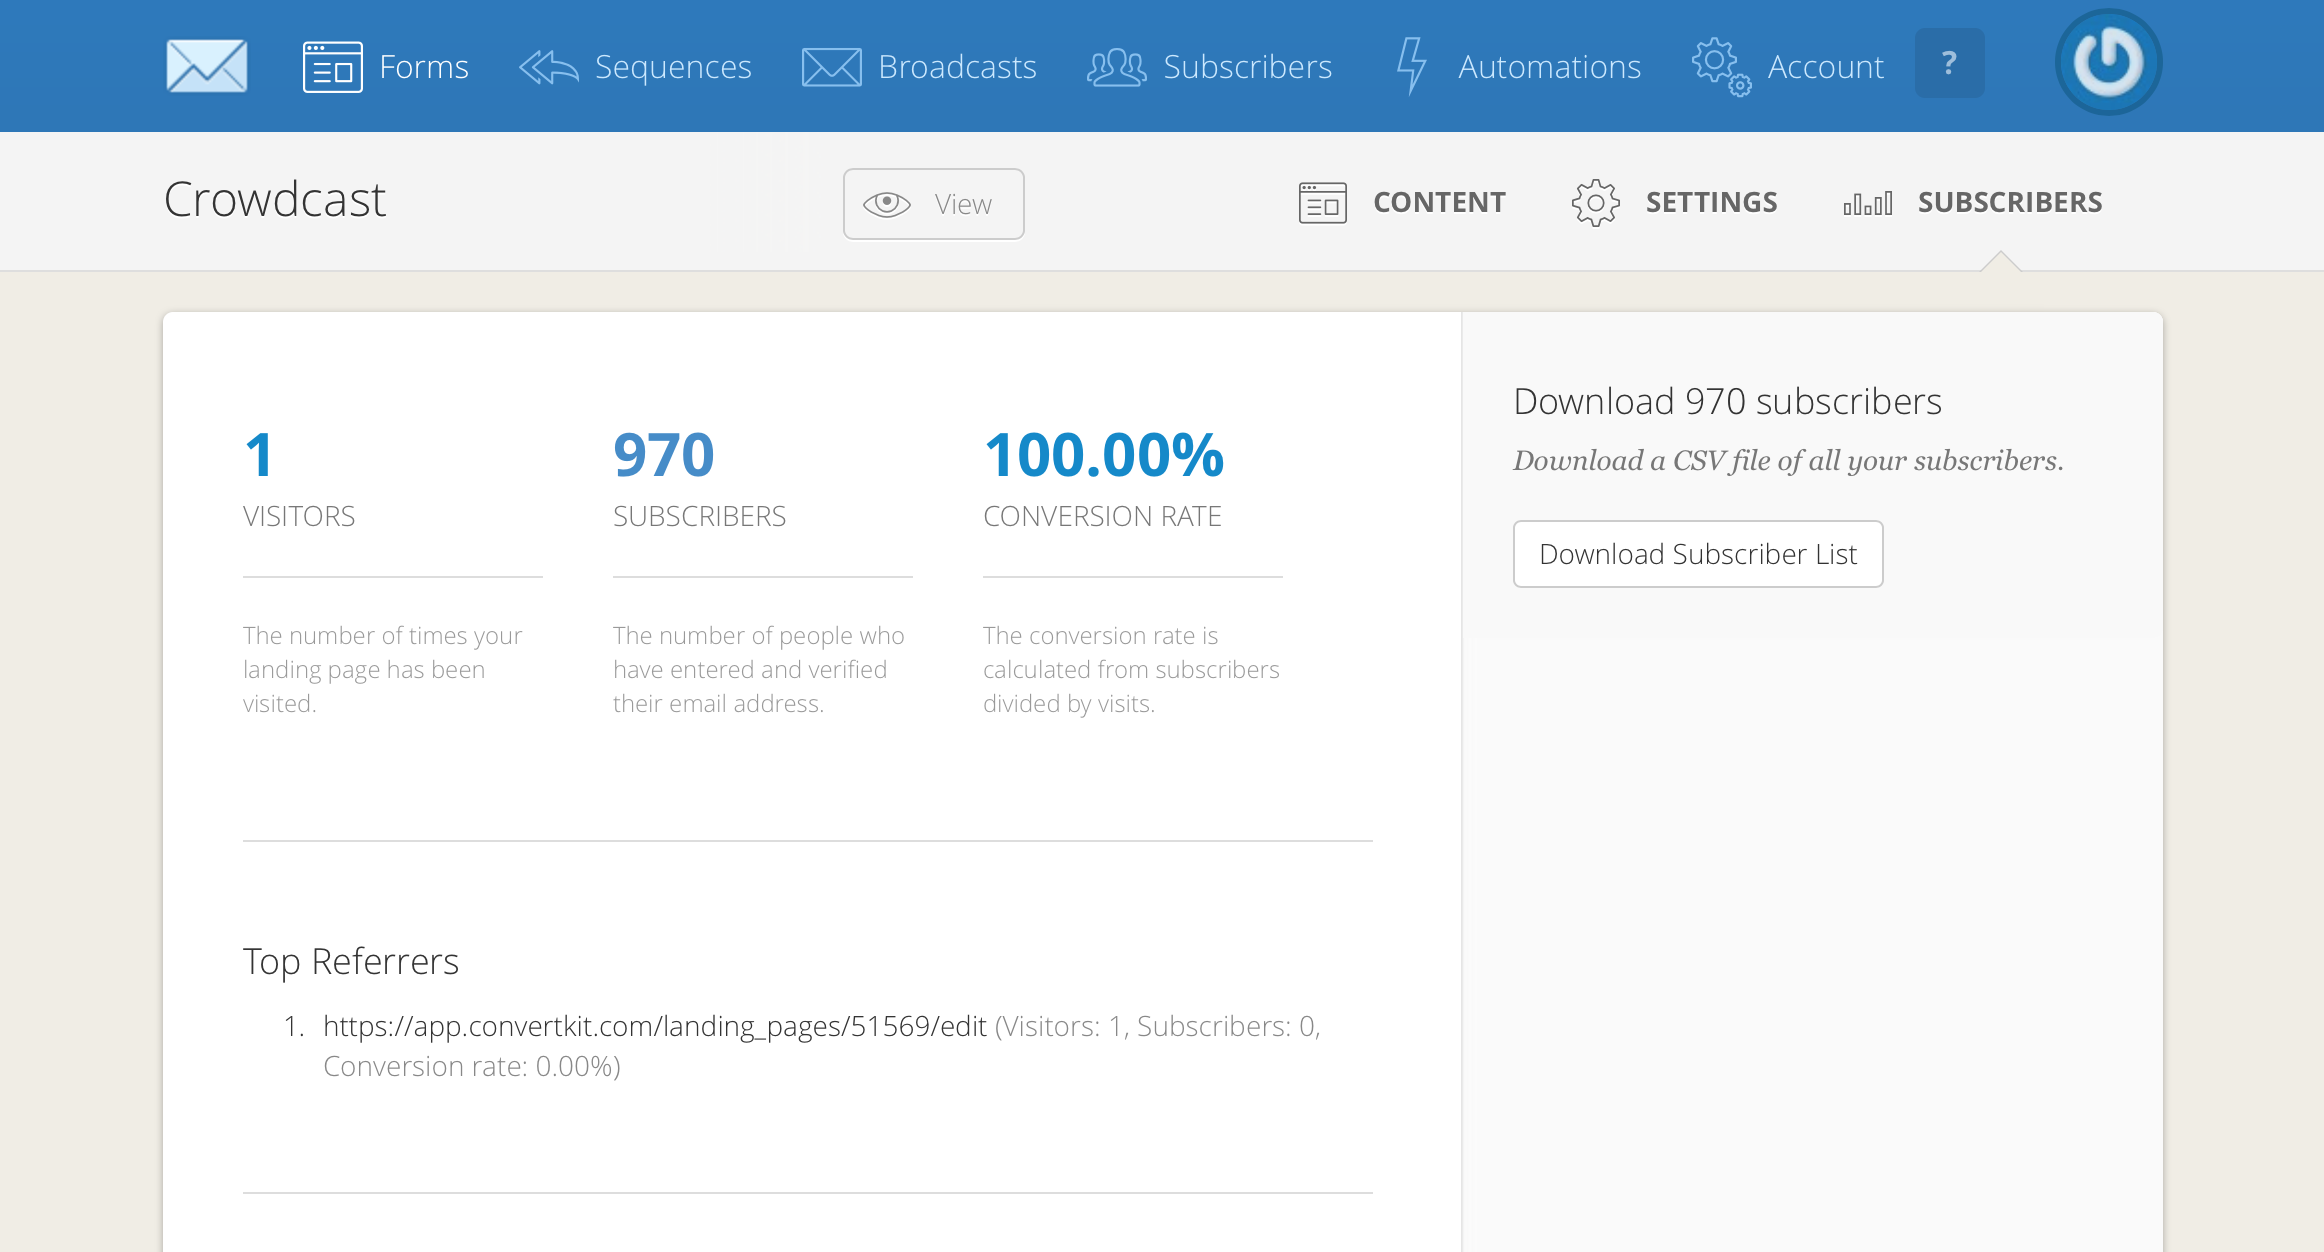Click the Account gears icon

pos(1720,67)
